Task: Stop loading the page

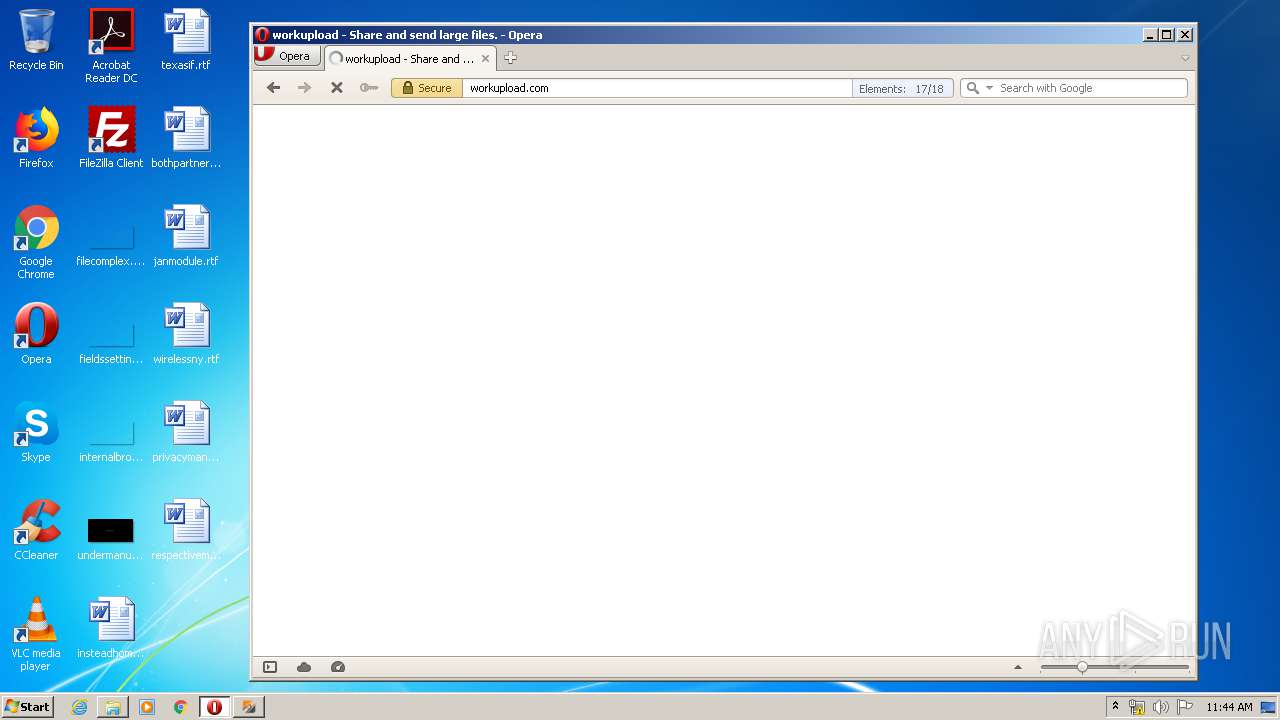Action: [337, 88]
